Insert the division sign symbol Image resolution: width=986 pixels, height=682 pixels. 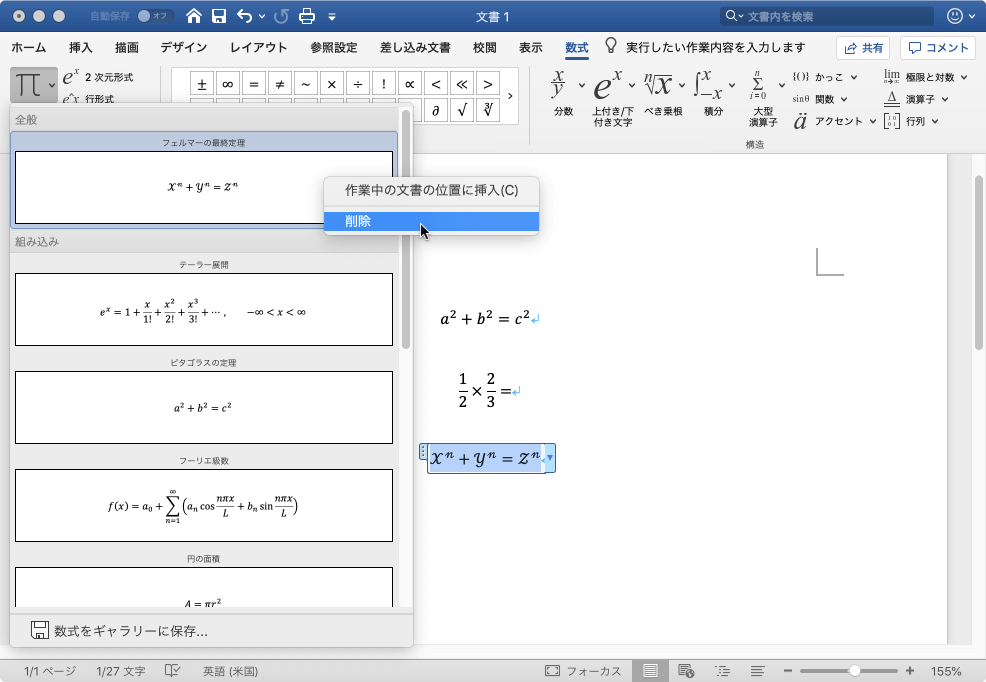358,84
